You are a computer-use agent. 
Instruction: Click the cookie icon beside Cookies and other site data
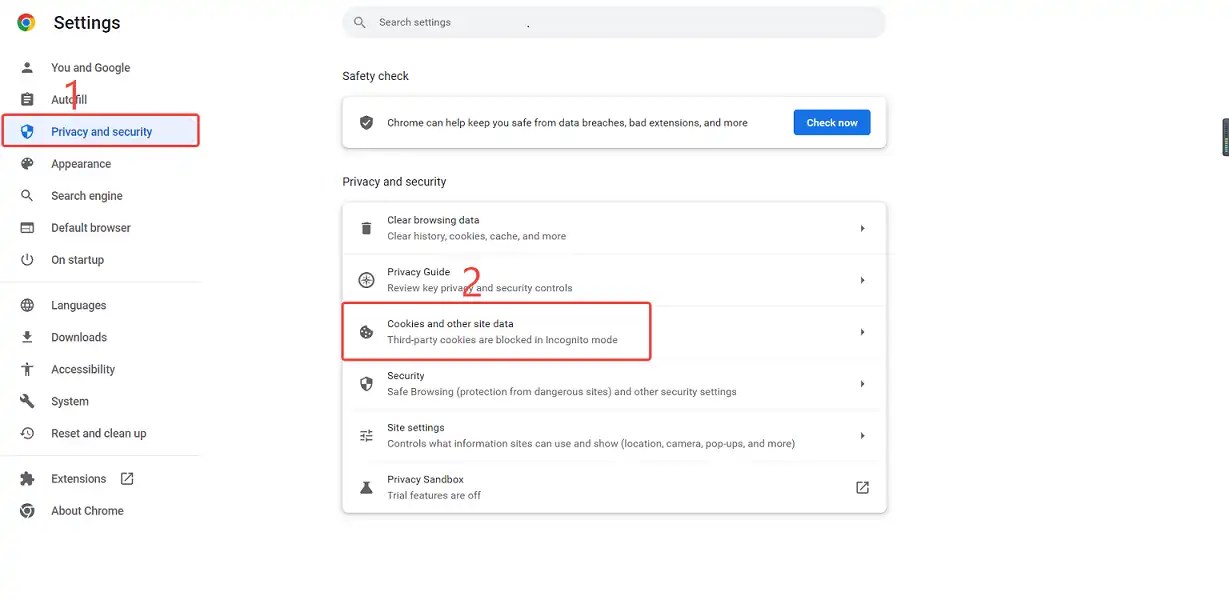366,331
